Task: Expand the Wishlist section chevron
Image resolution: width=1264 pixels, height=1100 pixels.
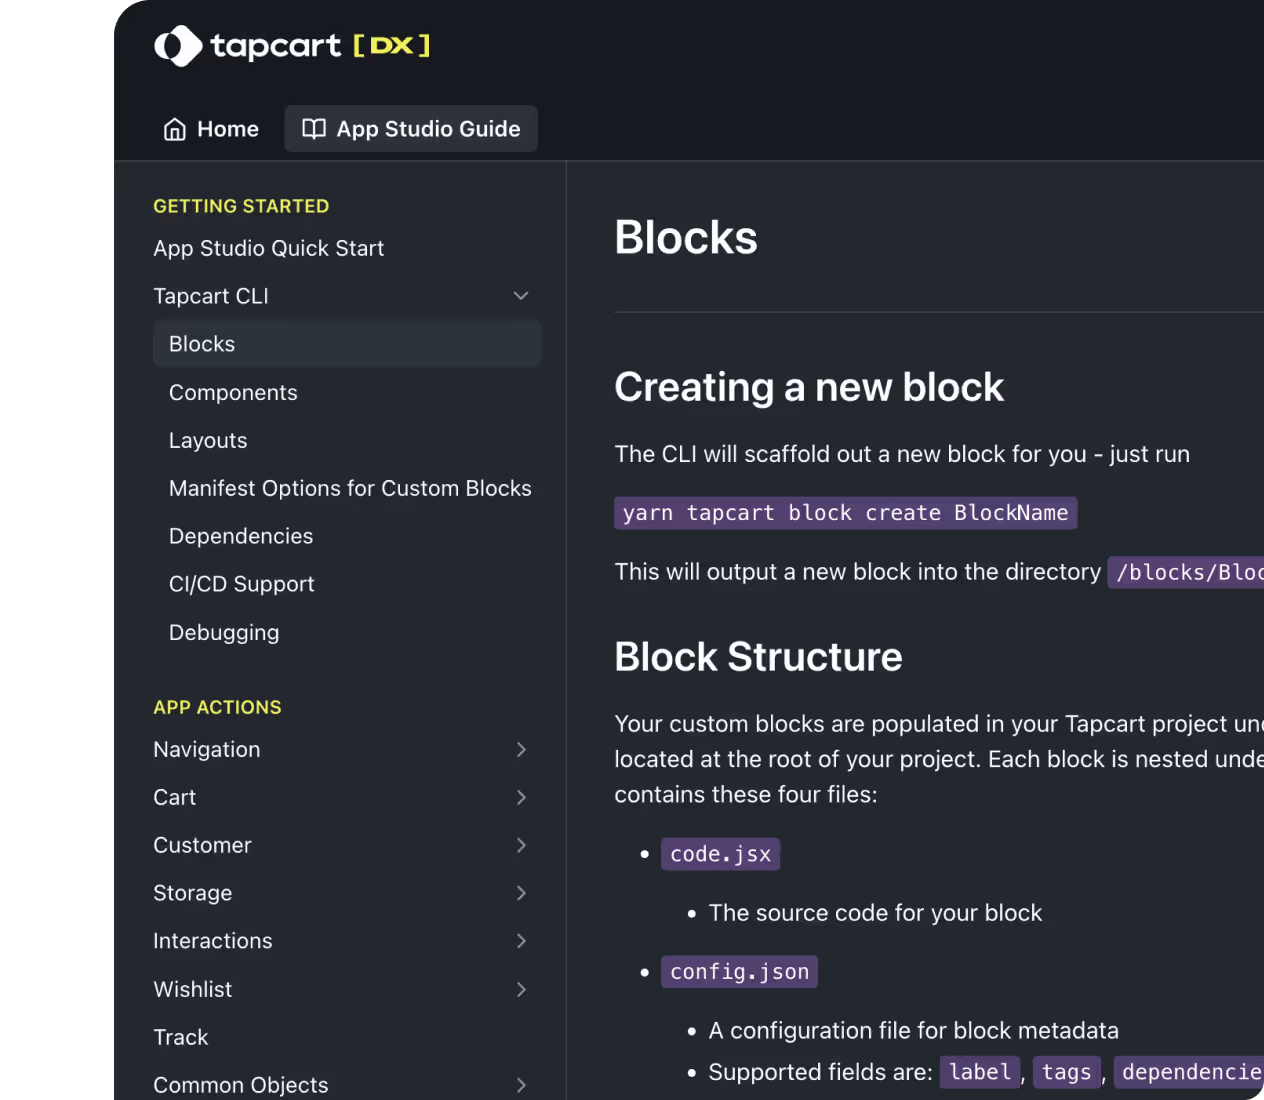Action: (521, 989)
